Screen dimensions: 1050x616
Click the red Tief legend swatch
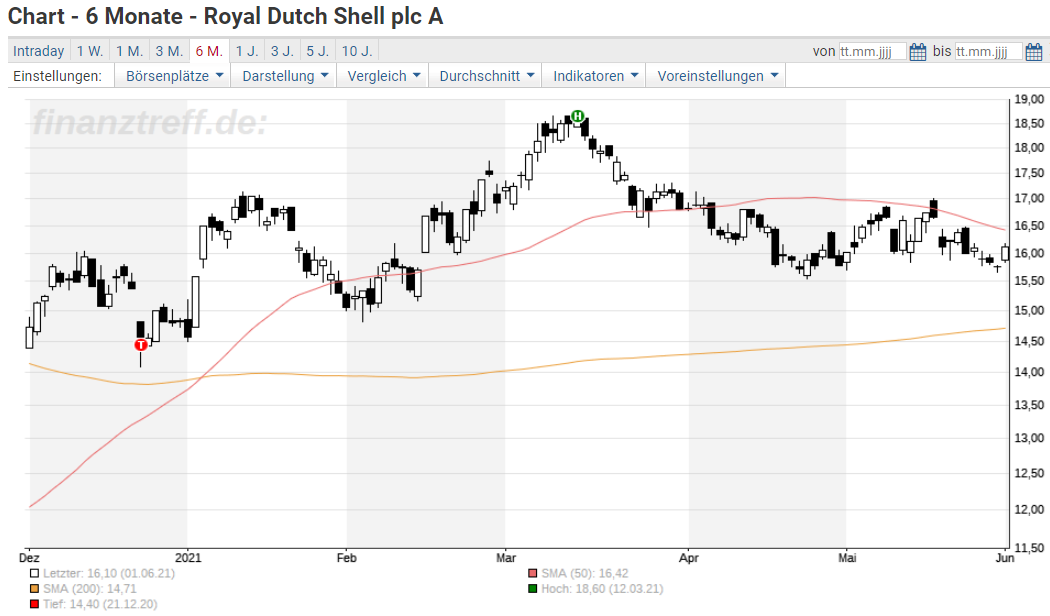tap(34, 604)
